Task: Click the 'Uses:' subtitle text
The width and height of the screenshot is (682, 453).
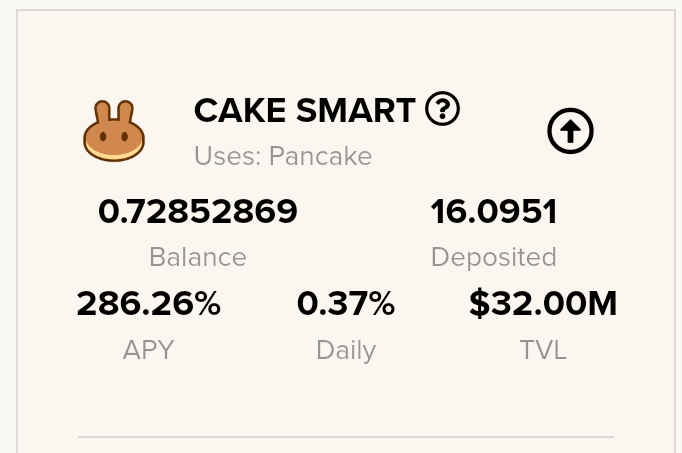Action: click(x=227, y=156)
